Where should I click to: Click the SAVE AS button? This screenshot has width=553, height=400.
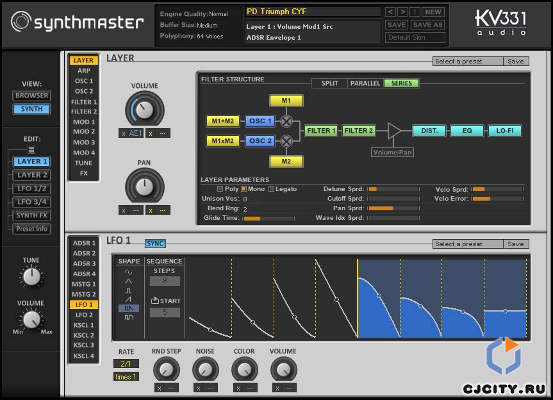point(427,25)
